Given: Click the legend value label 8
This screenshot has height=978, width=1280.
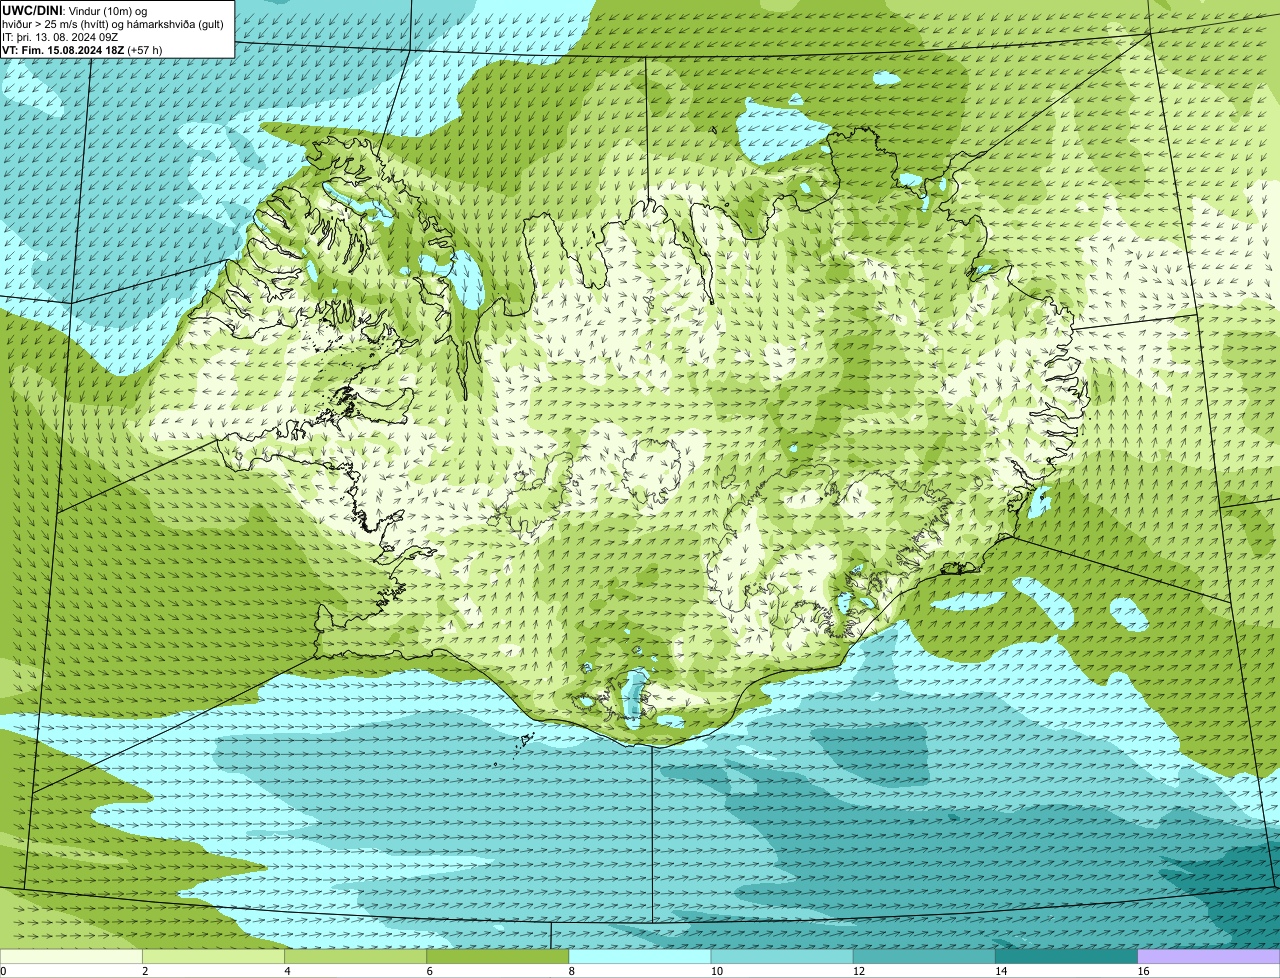Looking at the screenshot, I should pyautogui.click(x=571, y=971).
